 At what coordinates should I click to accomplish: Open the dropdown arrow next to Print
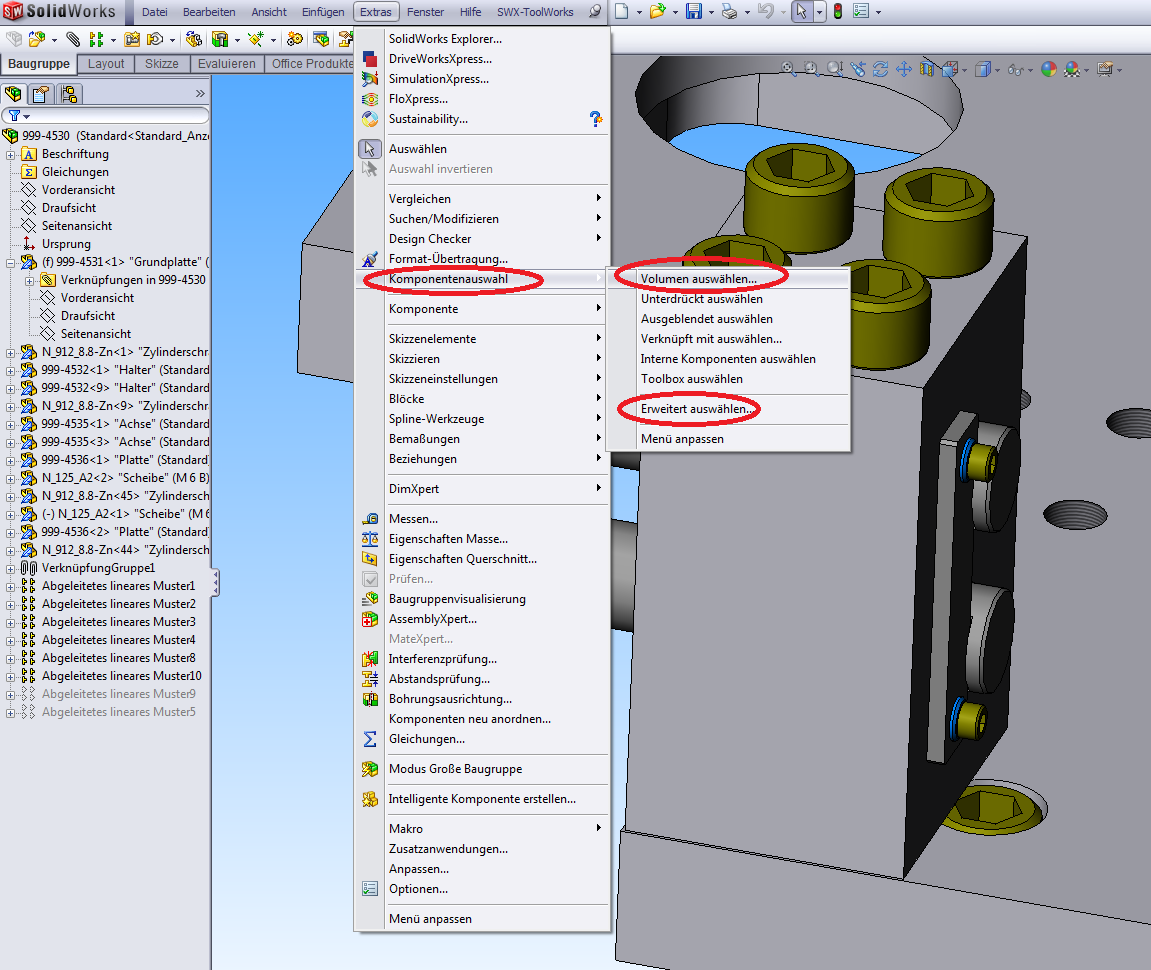(747, 12)
